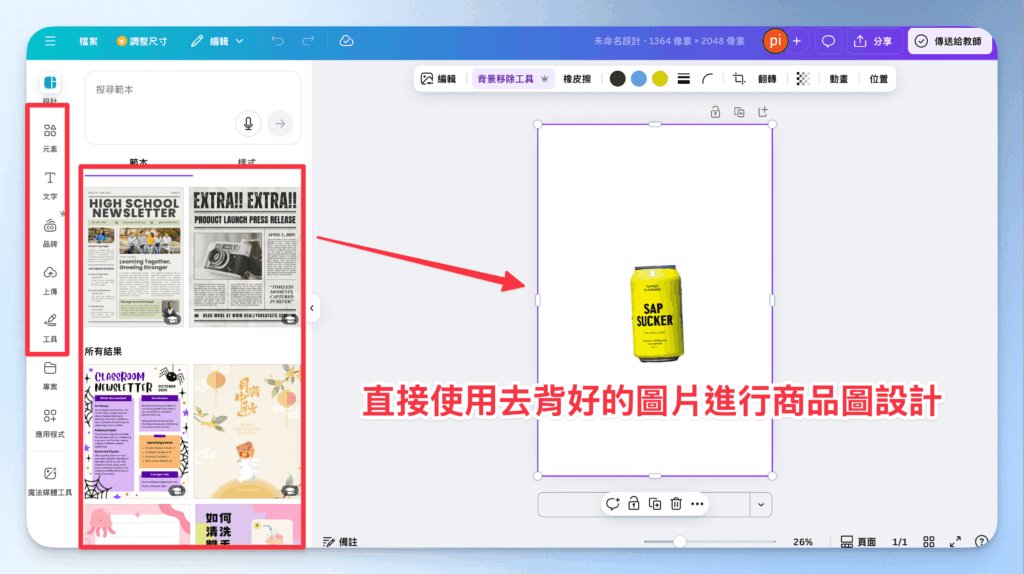Delete with the trash can icon
Viewport: 1024px width, 574px height.
676,504
